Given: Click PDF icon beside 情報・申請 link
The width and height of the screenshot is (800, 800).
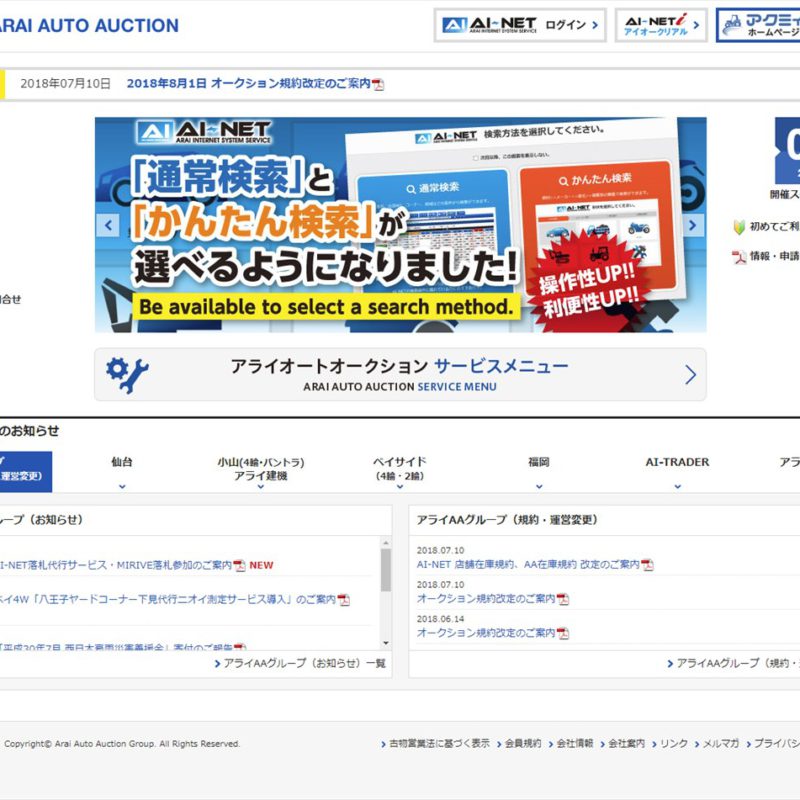Looking at the screenshot, I should [739, 257].
